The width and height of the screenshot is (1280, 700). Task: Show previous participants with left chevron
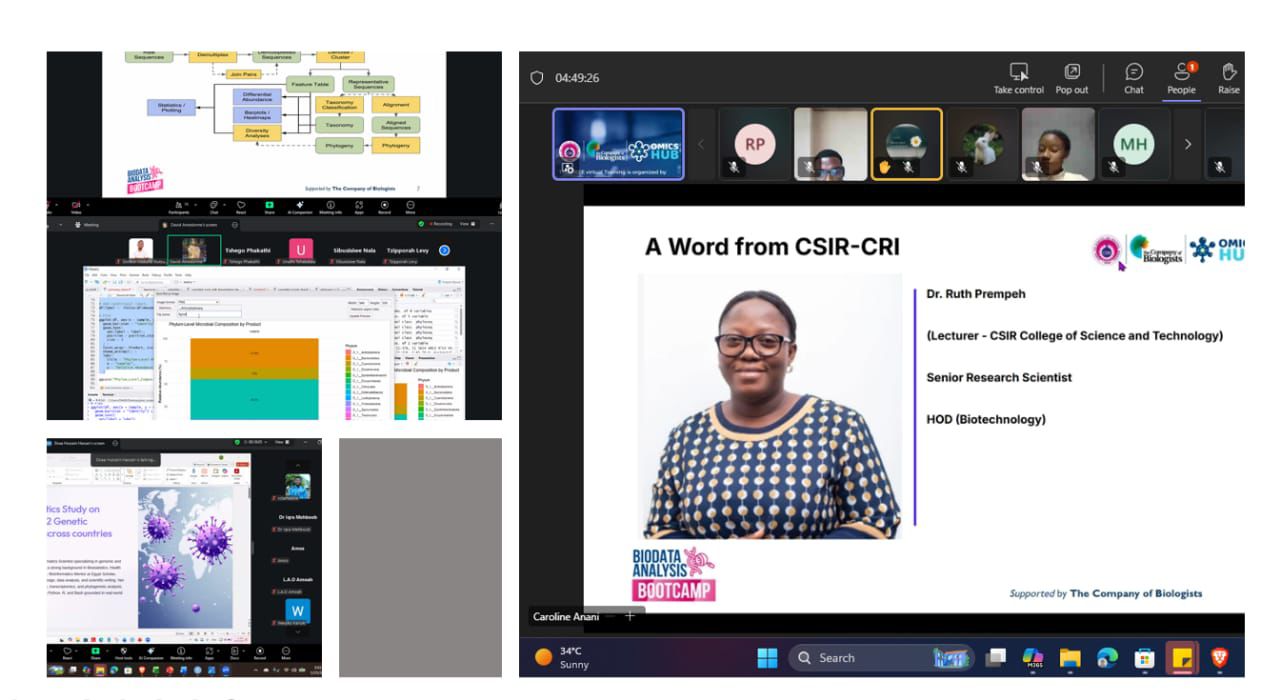click(700, 144)
